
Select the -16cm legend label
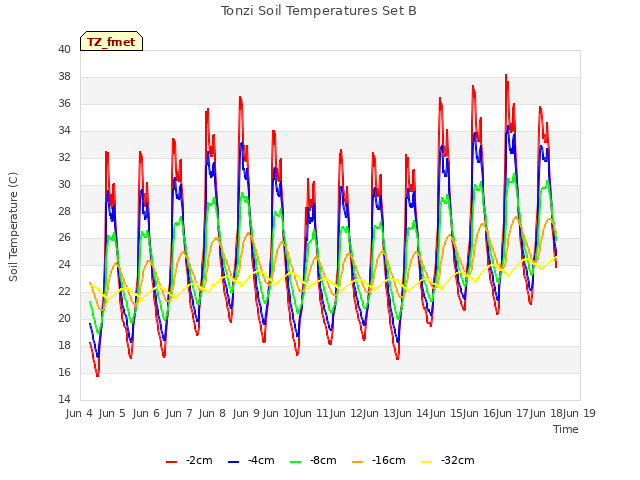pos(389,461)
